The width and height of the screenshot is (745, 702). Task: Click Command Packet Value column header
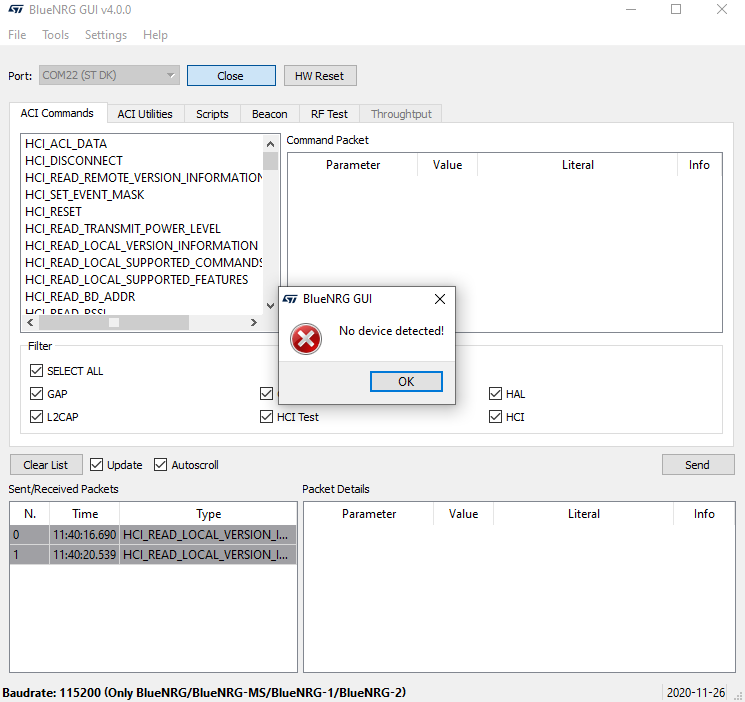(x=448, y=165)
